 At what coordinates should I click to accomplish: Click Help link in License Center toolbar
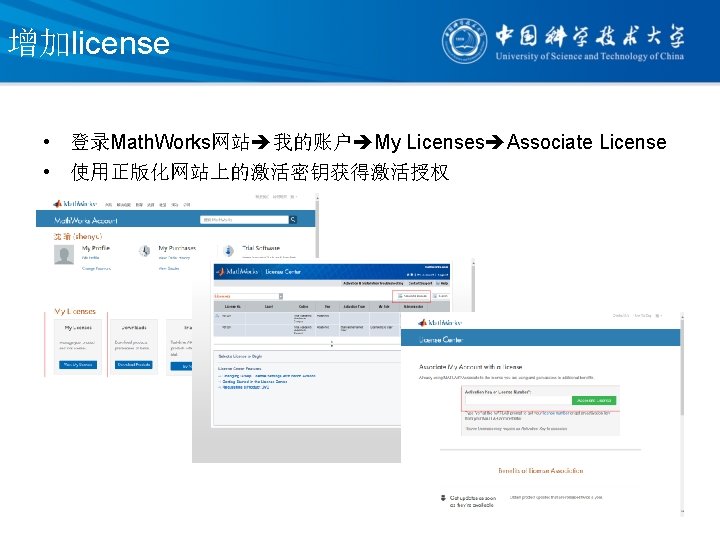coord(443,283)
